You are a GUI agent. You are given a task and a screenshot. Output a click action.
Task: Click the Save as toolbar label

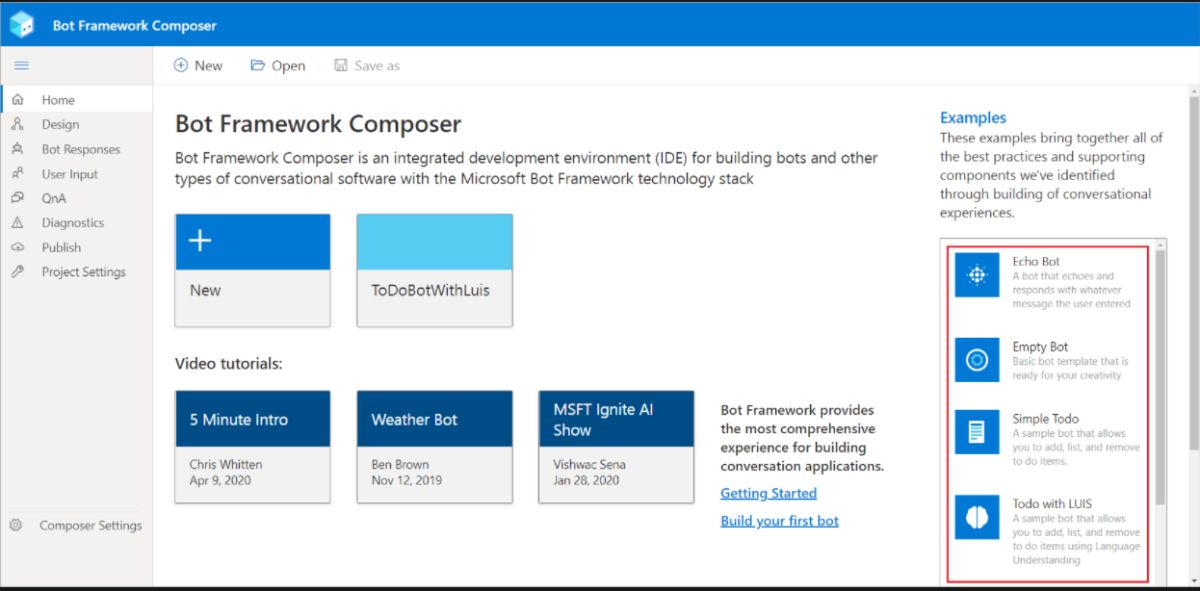[377, 65]
